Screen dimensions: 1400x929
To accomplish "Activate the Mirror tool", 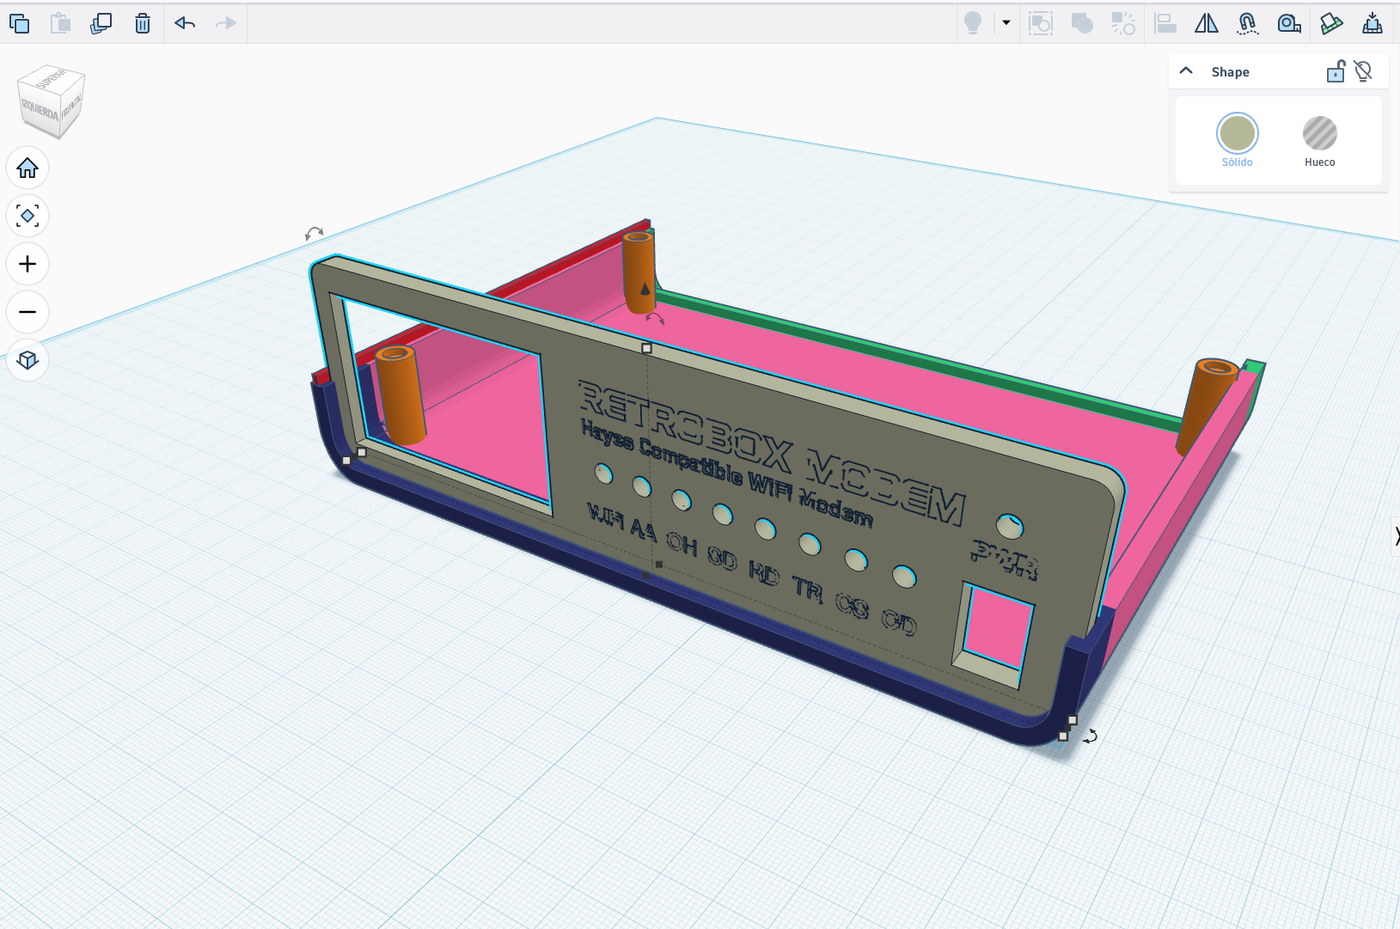I will [1207, 23].
